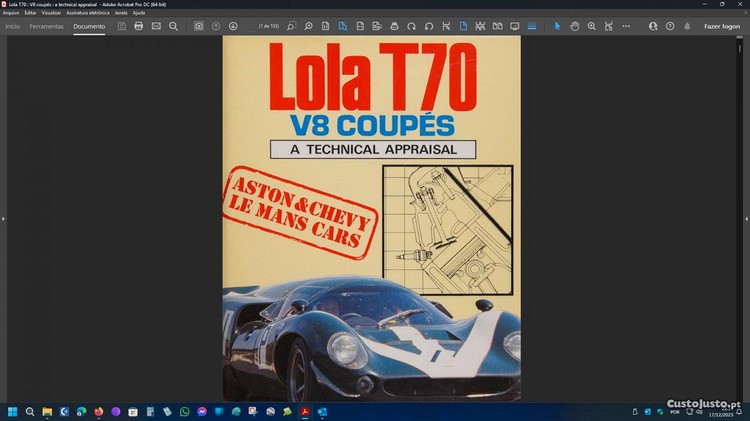The height and width of the screenshot is (421, 750).
Task: Click the Save (floppy disk) icon
Action: (x=122, y=26)
